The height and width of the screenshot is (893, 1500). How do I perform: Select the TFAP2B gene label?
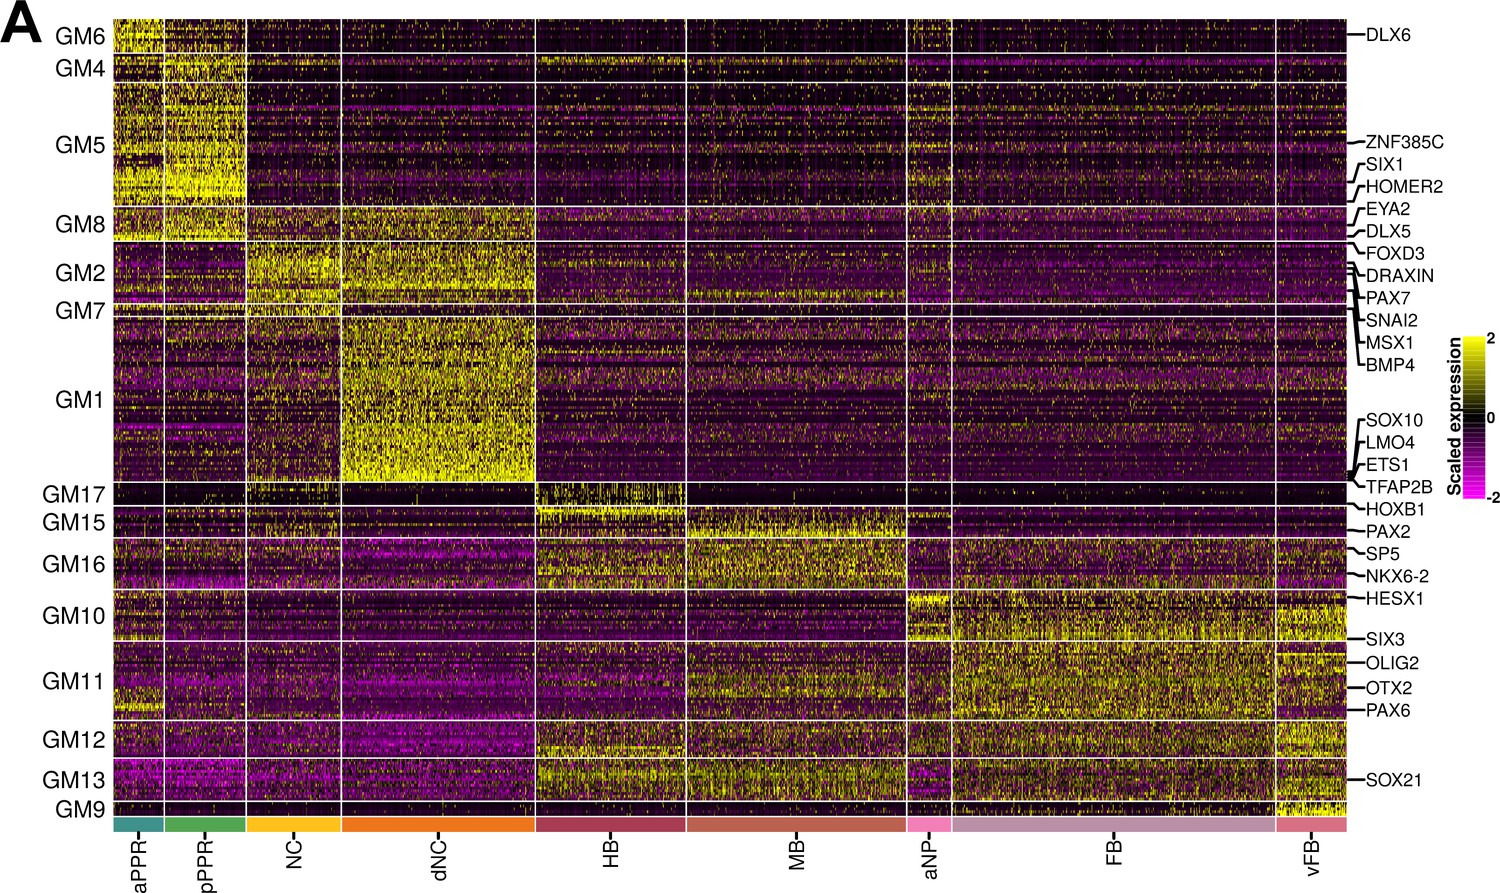coord(1399,487)
